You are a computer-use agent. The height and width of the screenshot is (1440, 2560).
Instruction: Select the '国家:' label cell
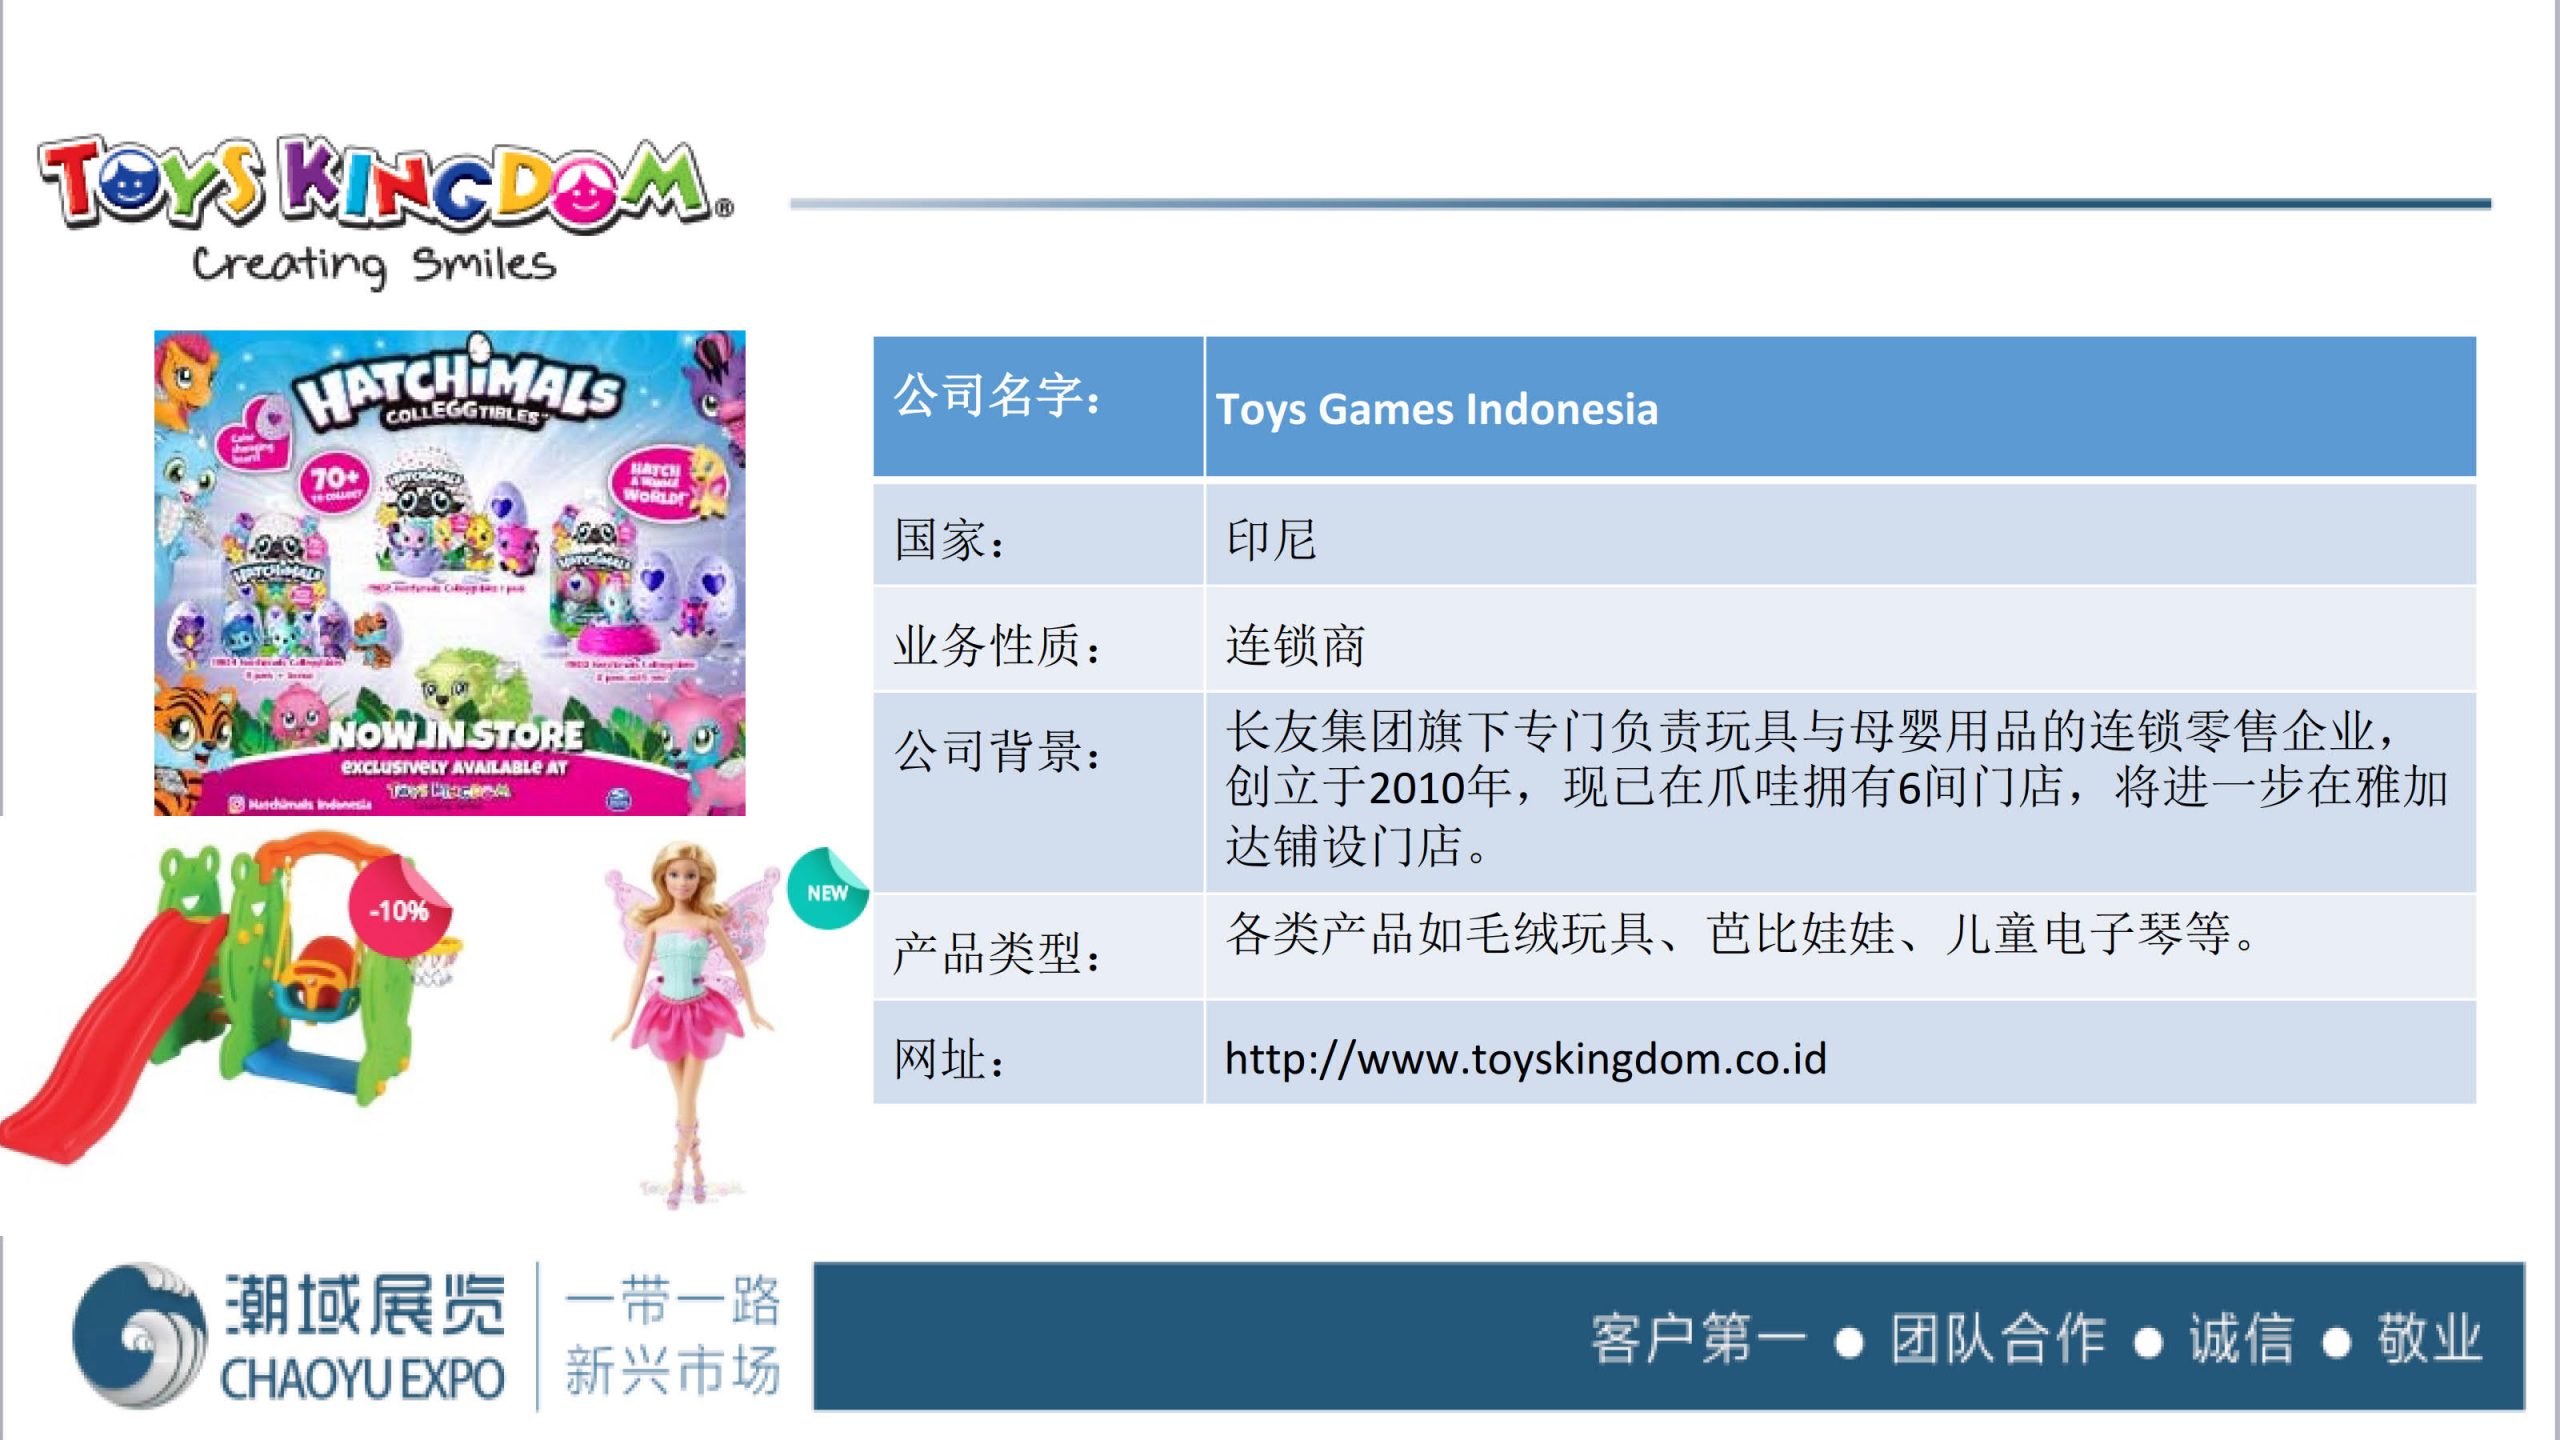click(x=1038, y=534)
